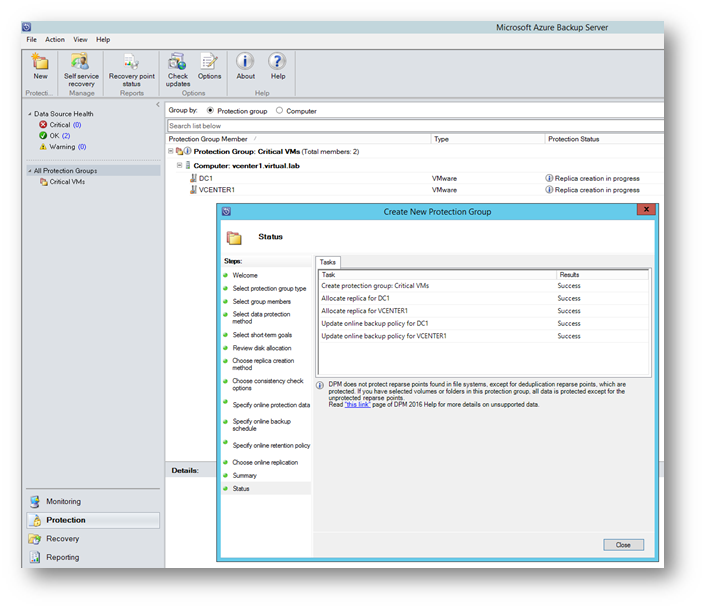Click "Allocate replica for VCENTER1" task row
The height and width of the screenshot is (610, 706).
click(x=484, y=311)
